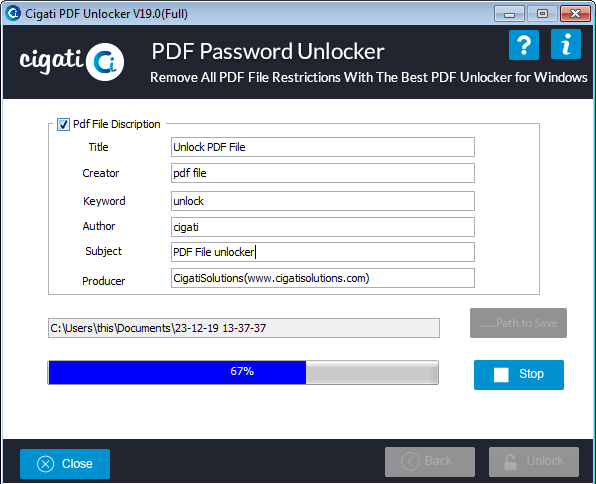Click the Producer field CigatiSolutions

click(x=323, y=278)
